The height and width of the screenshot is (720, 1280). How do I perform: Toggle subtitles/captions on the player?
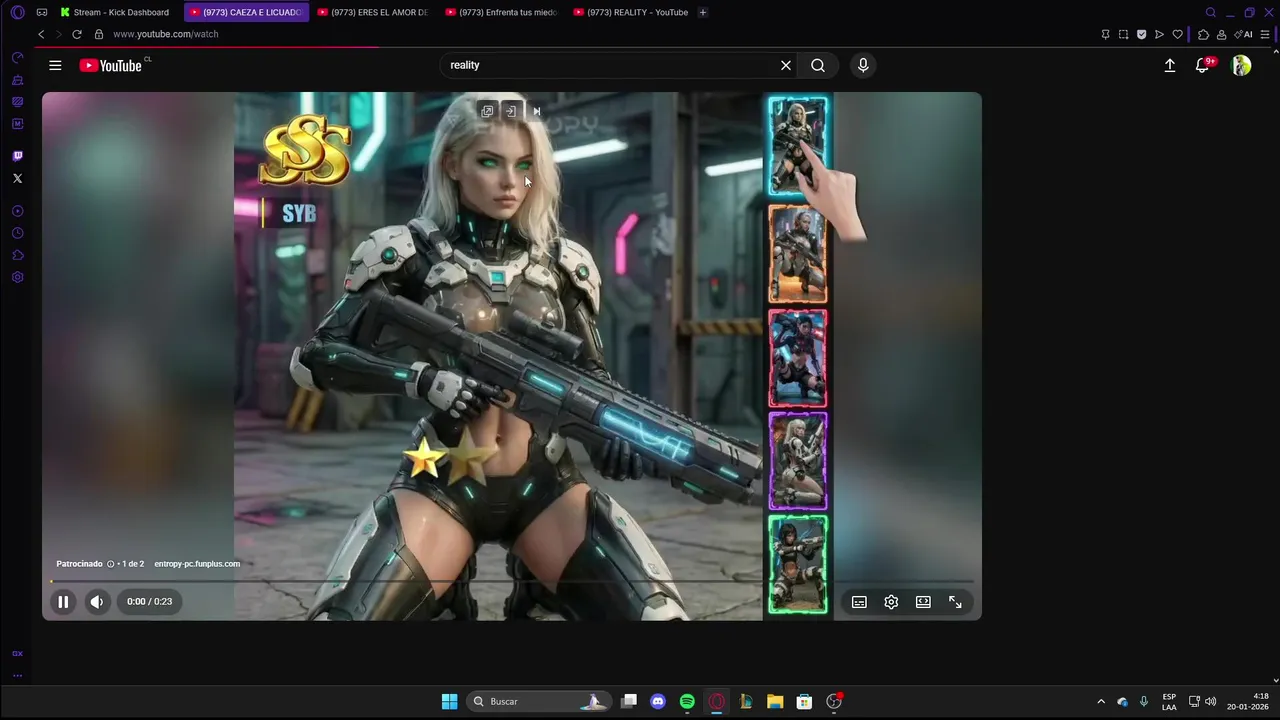point(859,602)
